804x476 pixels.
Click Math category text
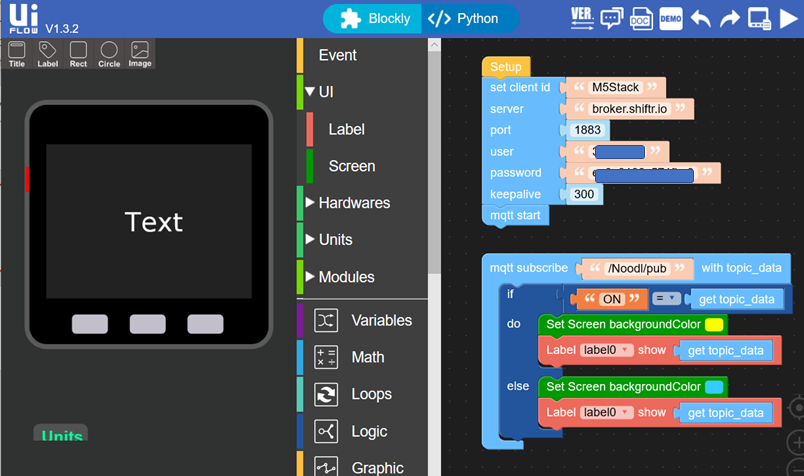tap(368, 358)
